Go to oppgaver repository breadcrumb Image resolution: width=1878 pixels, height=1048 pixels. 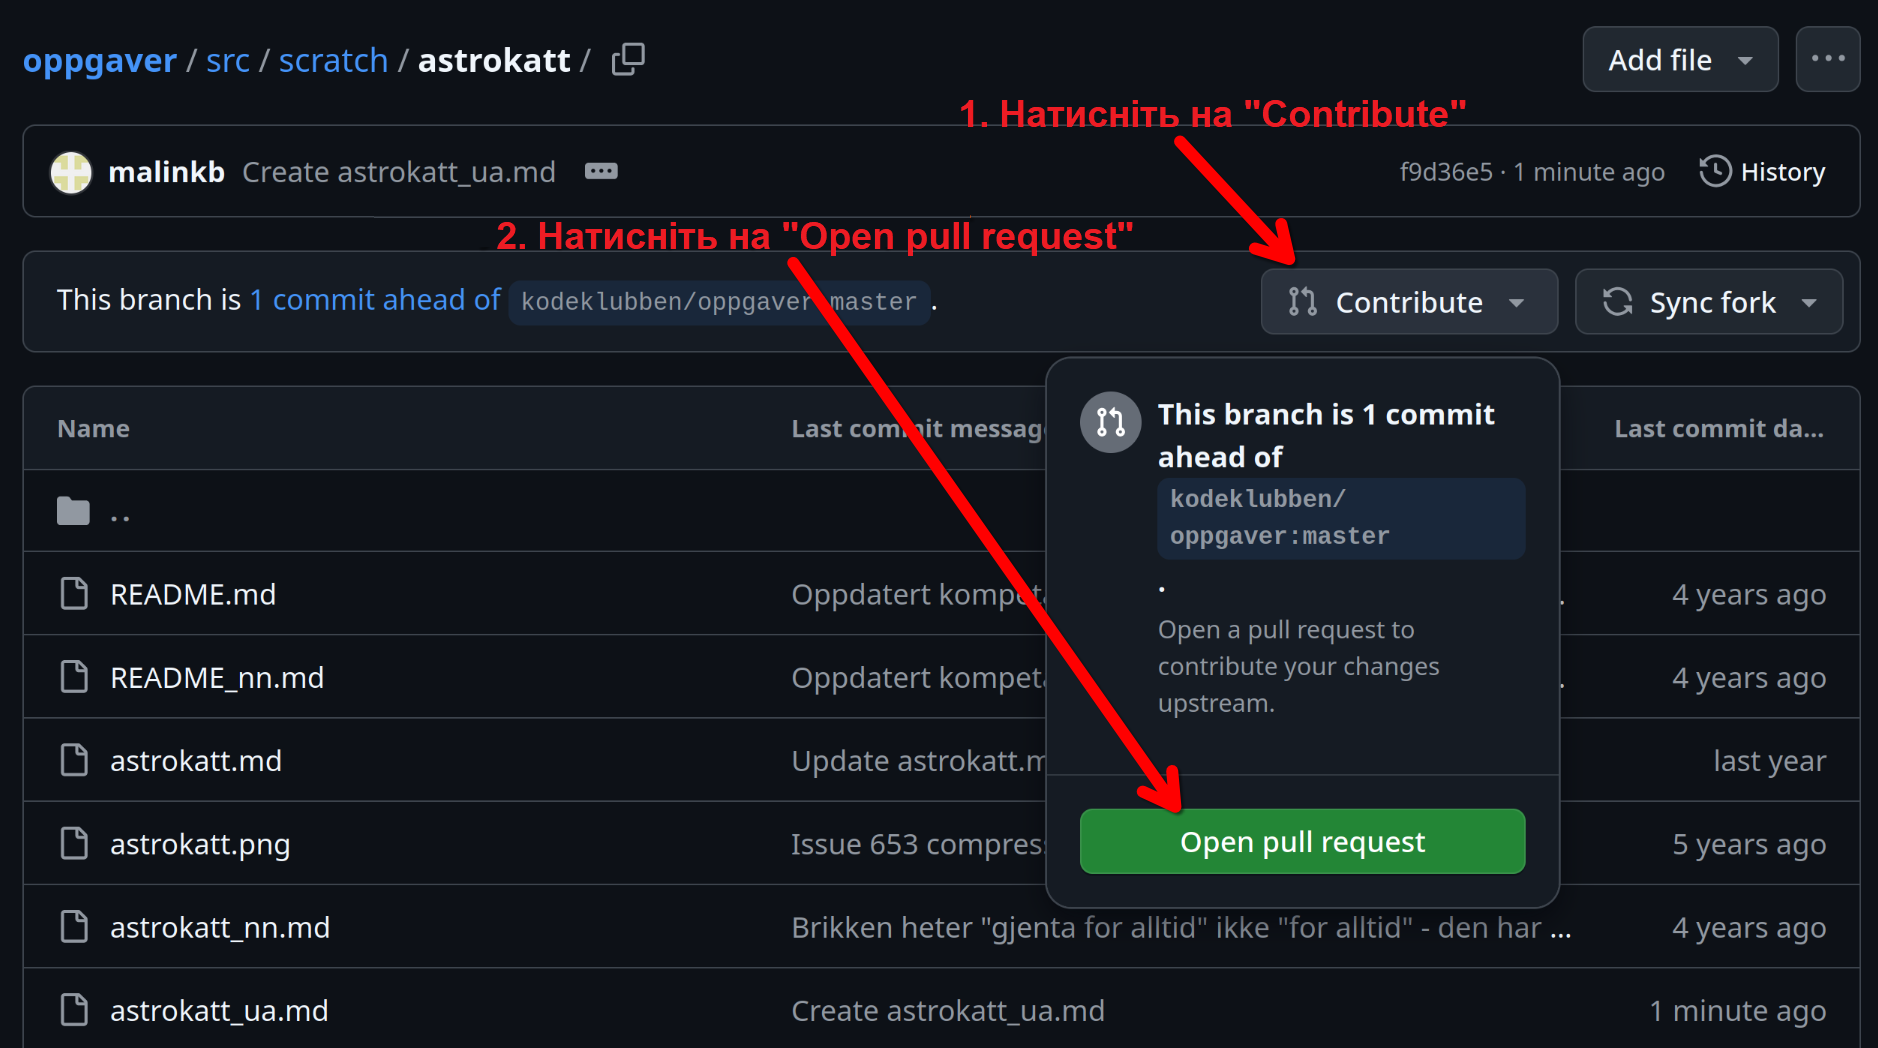point(100,61)
